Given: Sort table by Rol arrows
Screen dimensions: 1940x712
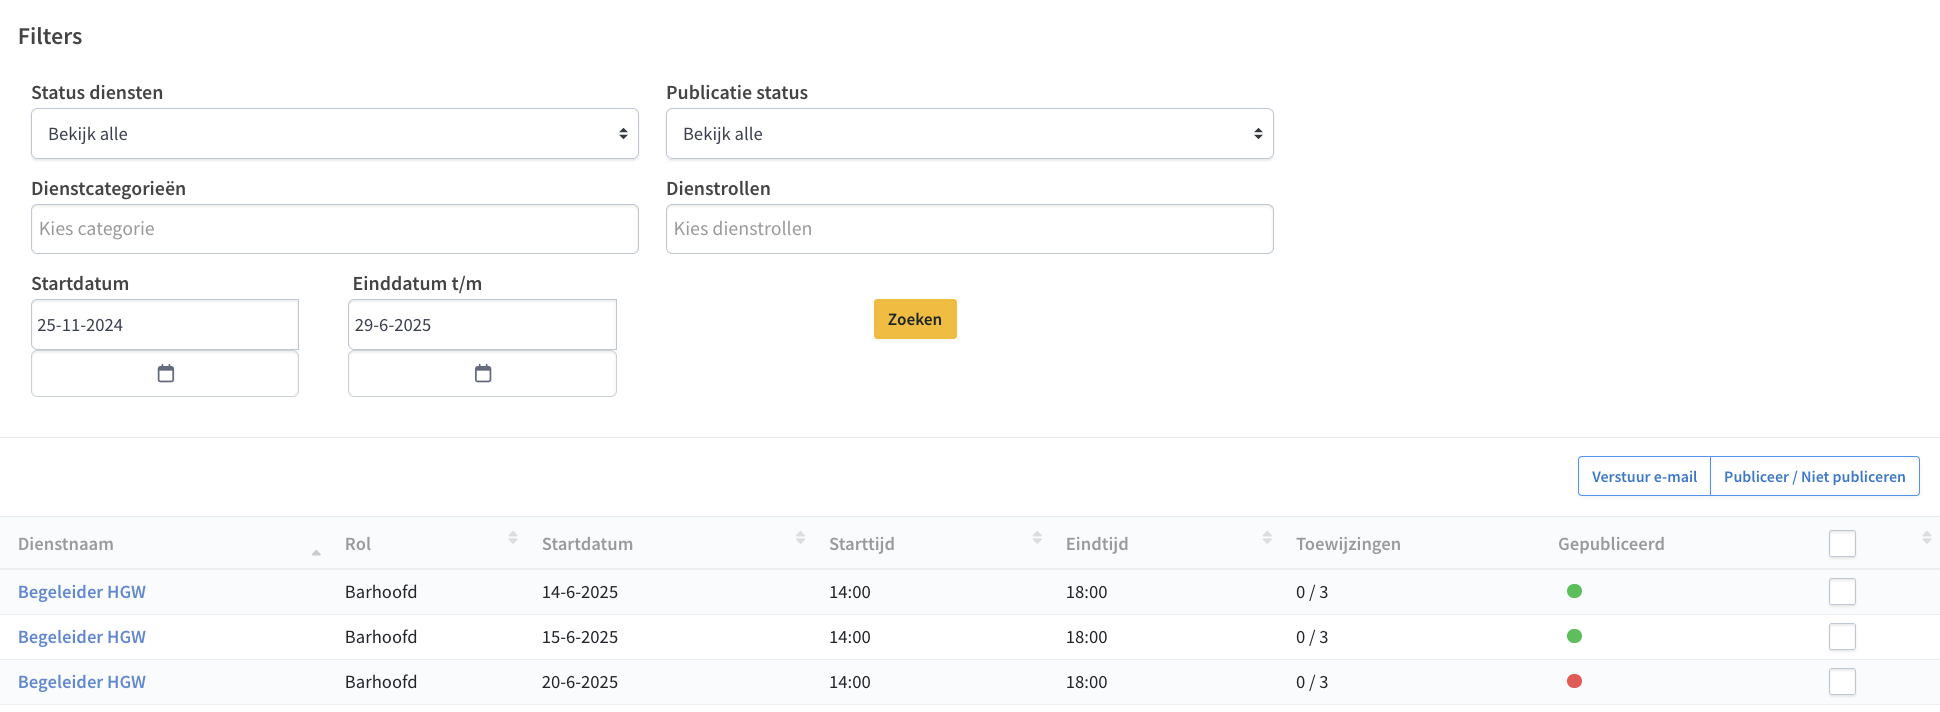Looking at the screenshot, I should coord(513,538).
